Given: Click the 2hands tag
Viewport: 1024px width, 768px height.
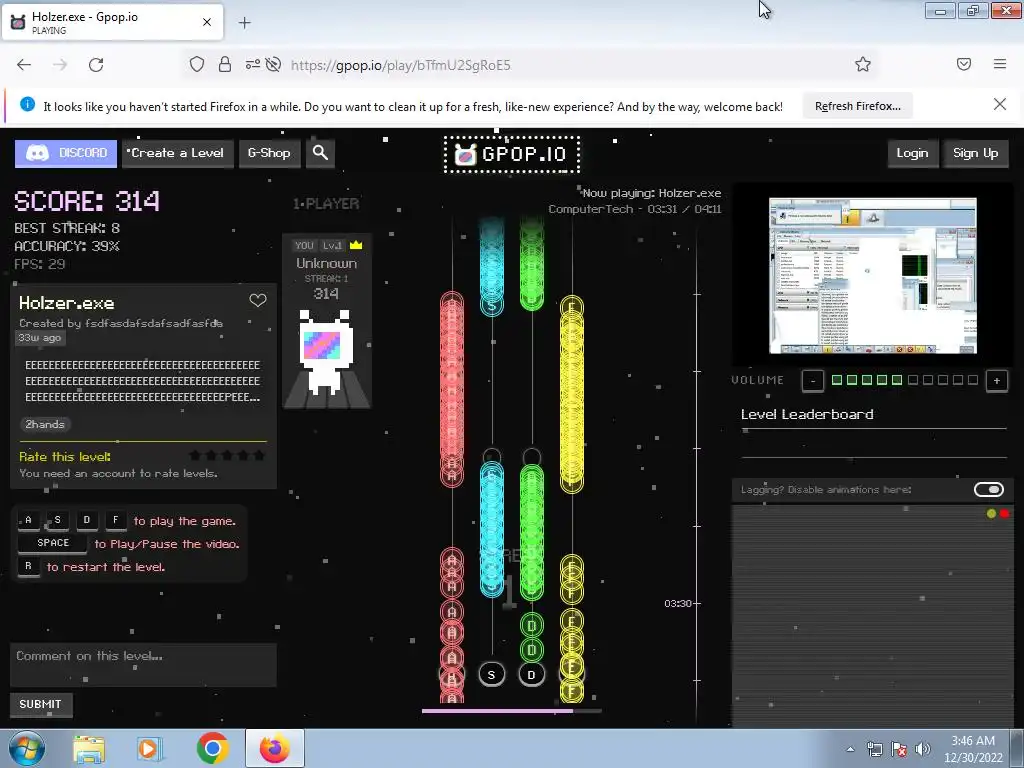Looking at the screenshot, I should point(45,424).
